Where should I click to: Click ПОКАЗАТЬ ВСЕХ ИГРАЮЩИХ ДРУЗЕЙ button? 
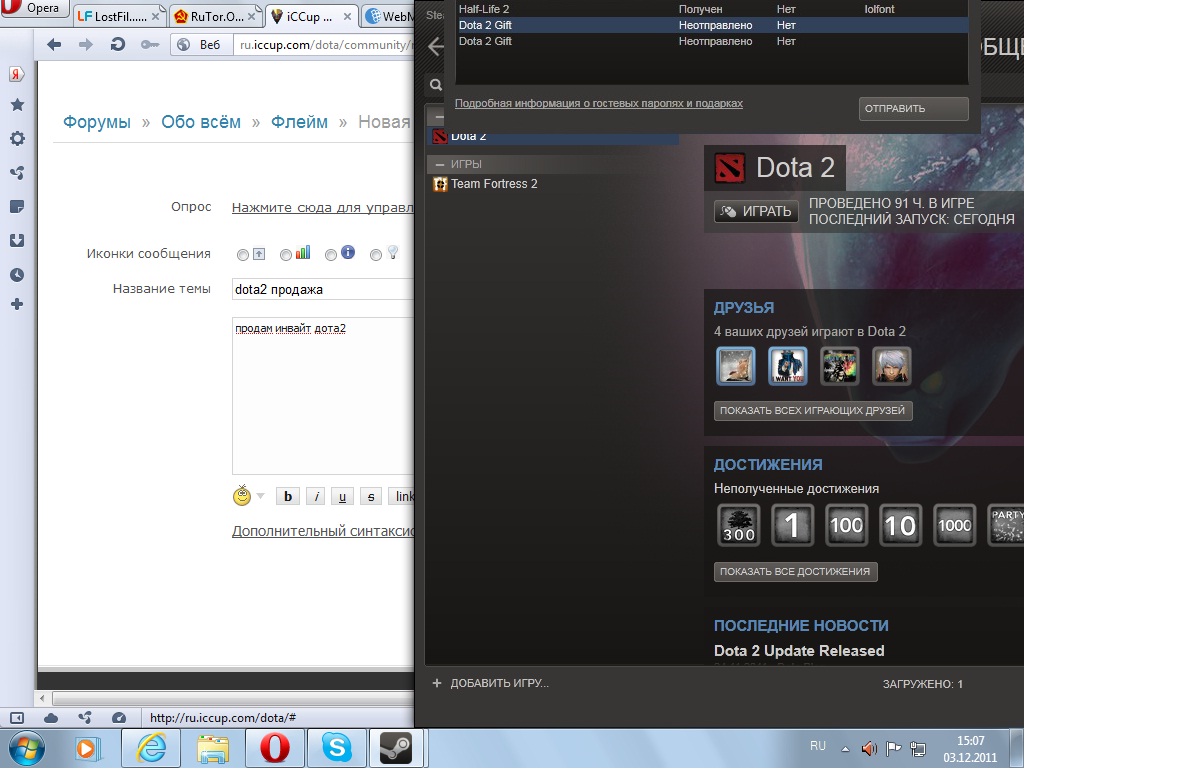(813, 411)
